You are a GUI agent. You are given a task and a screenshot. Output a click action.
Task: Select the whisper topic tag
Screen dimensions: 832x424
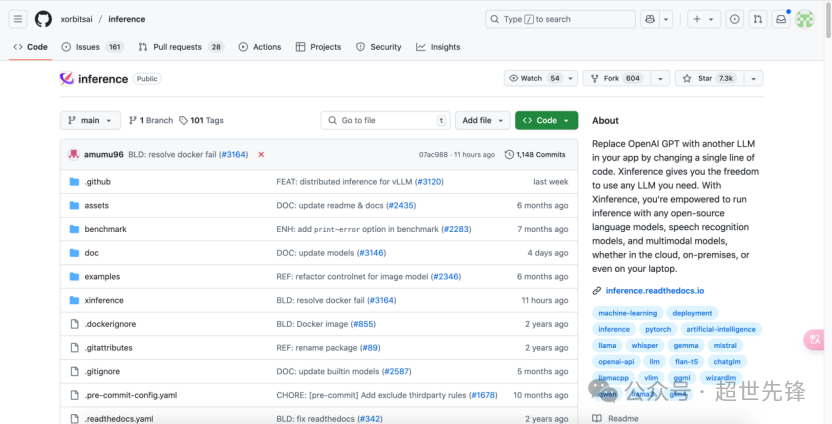tap(645, 345)
